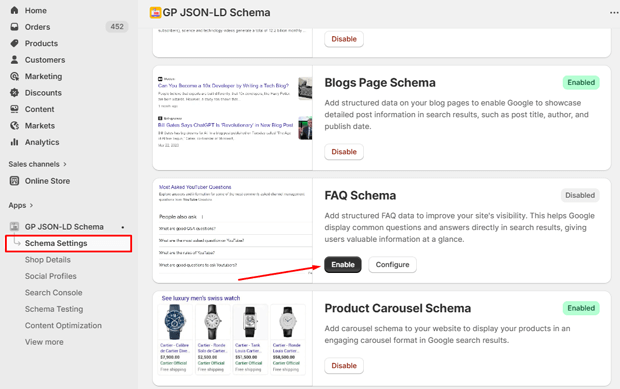Click Enabled badge on Blogs Page Schema
Viewport: 620px width, 389px height.
(x=581, y=83)
